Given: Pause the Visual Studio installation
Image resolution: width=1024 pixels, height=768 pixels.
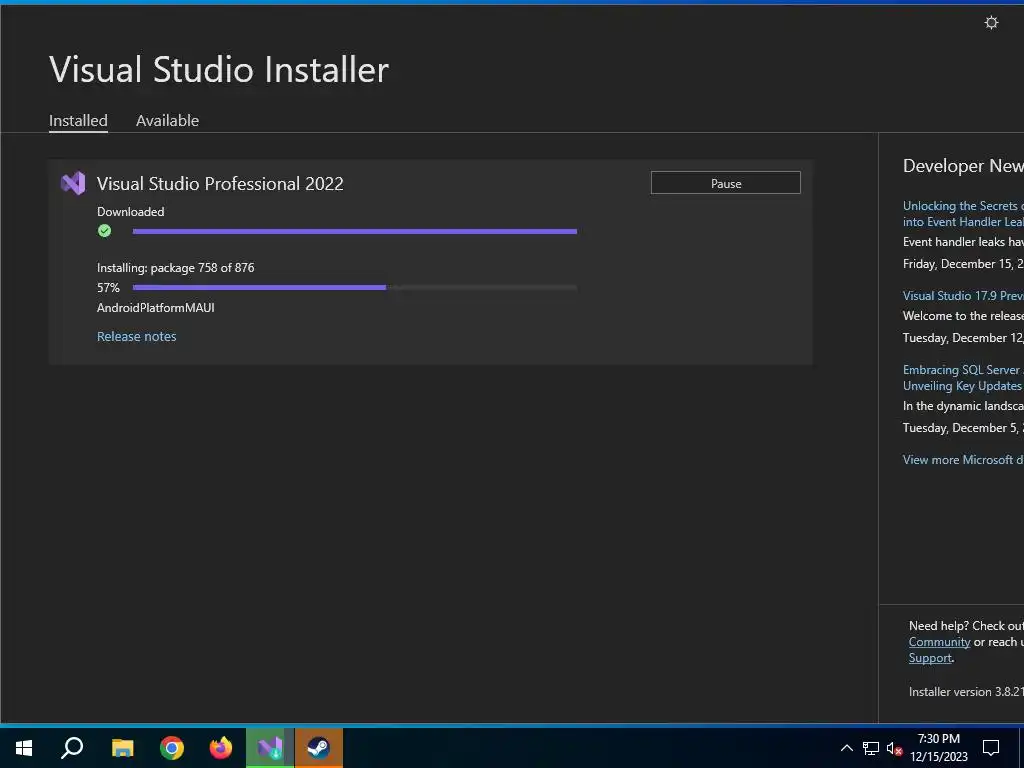Looking at the screenshot, I should (726, 183).
